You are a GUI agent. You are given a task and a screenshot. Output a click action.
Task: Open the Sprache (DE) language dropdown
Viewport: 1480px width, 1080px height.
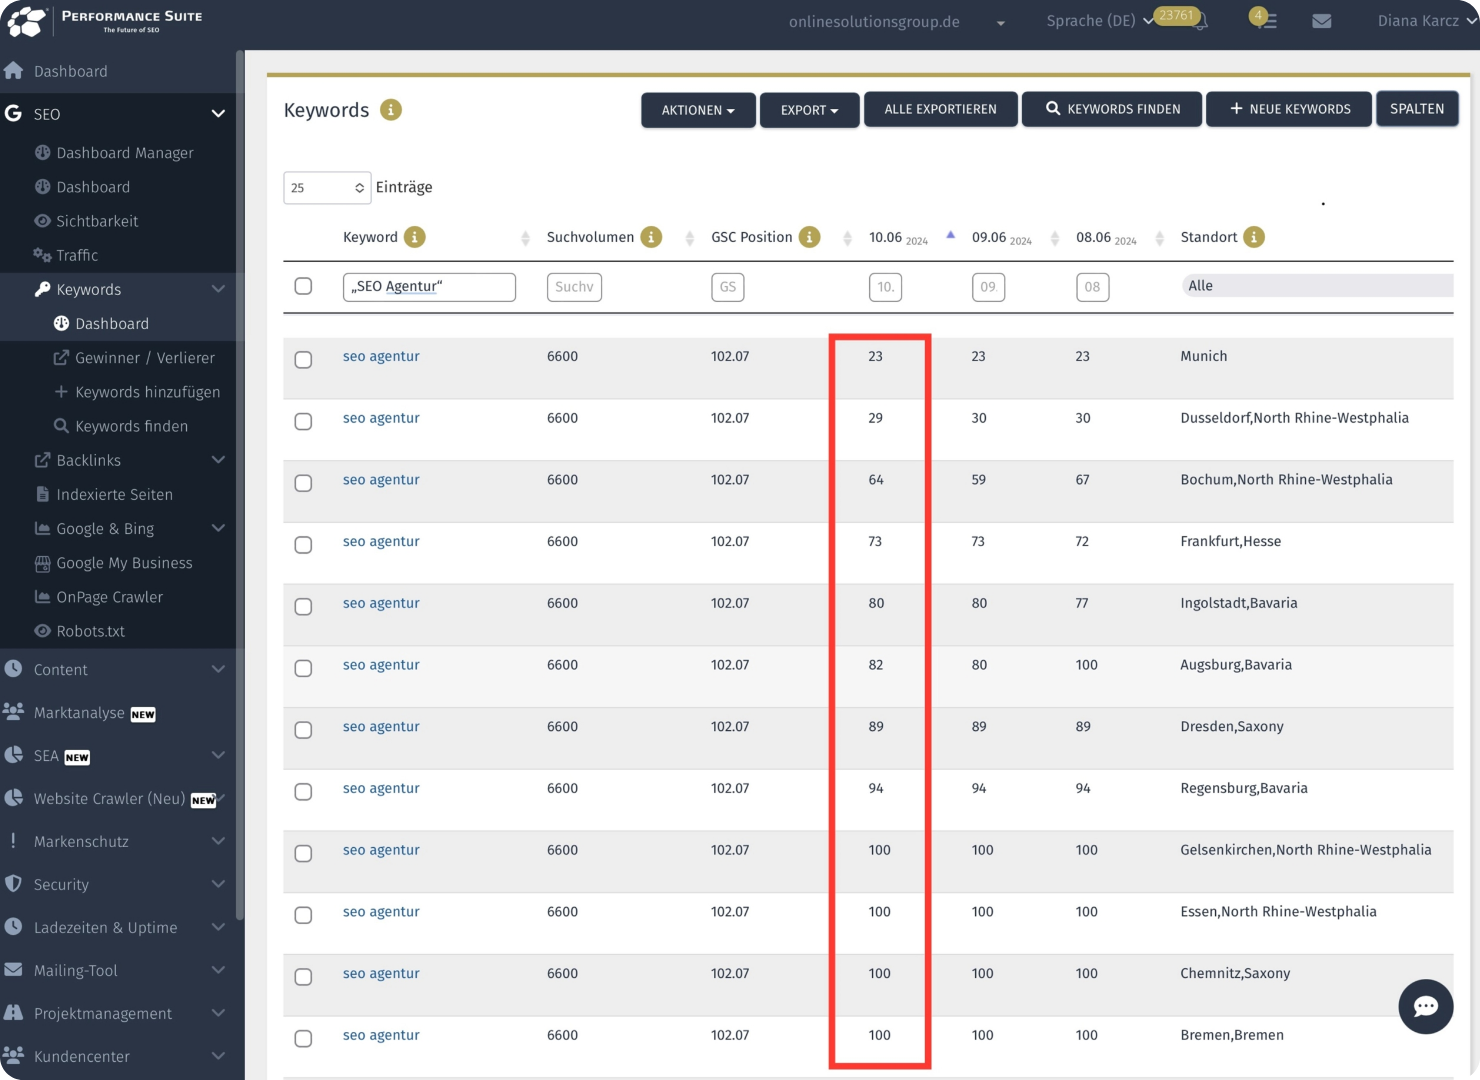point(1099,21)
